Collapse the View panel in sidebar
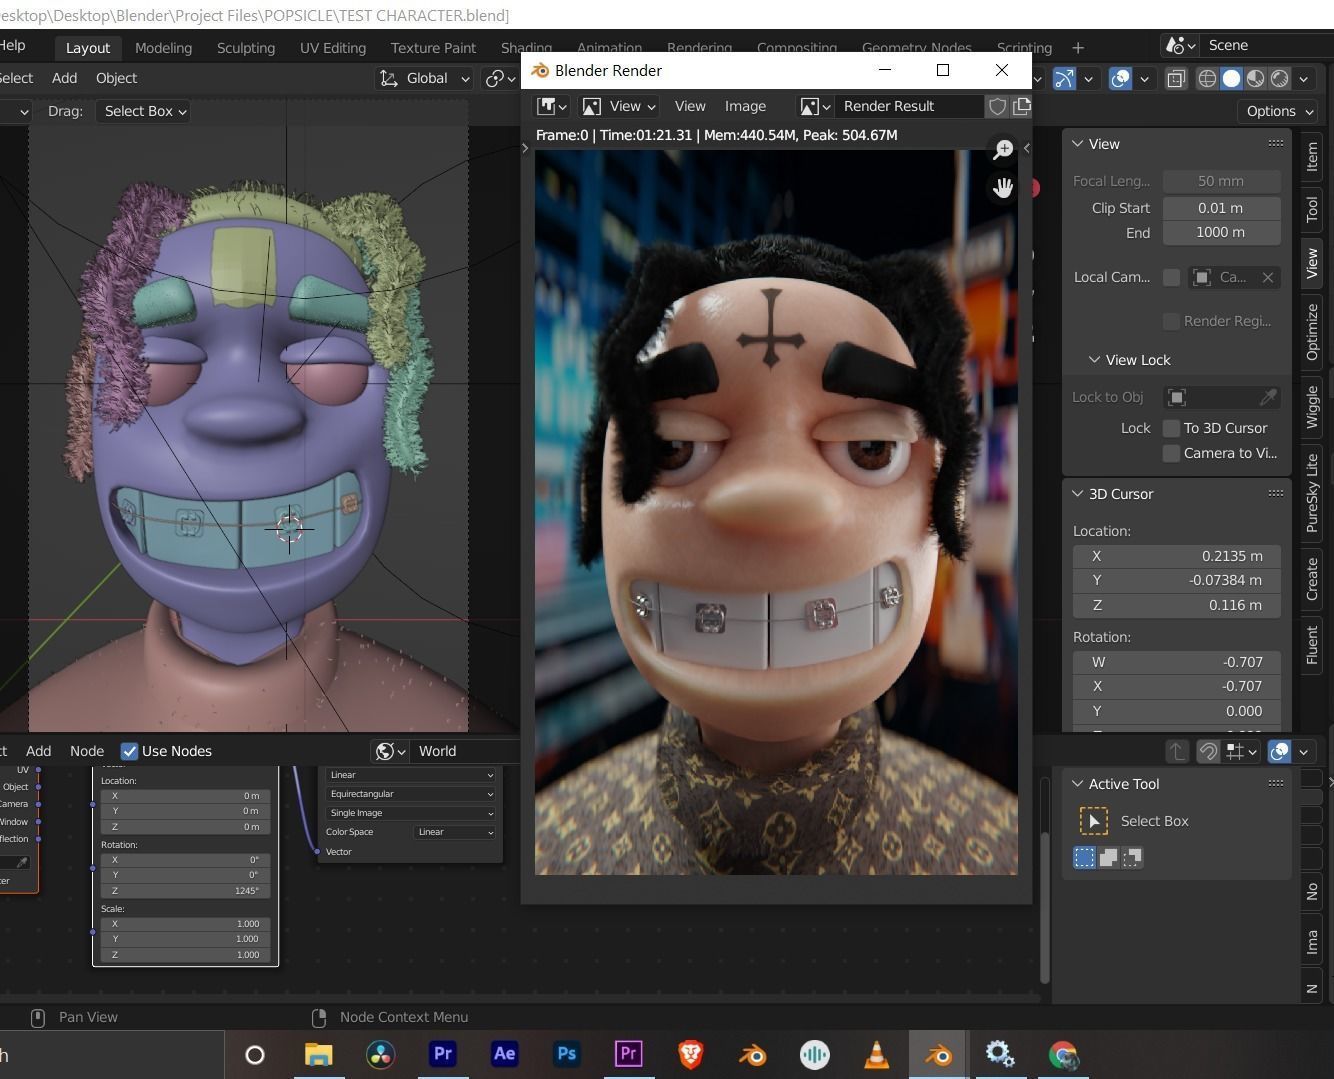This screenshot has width=1334, height=1079. (1078, 144)
